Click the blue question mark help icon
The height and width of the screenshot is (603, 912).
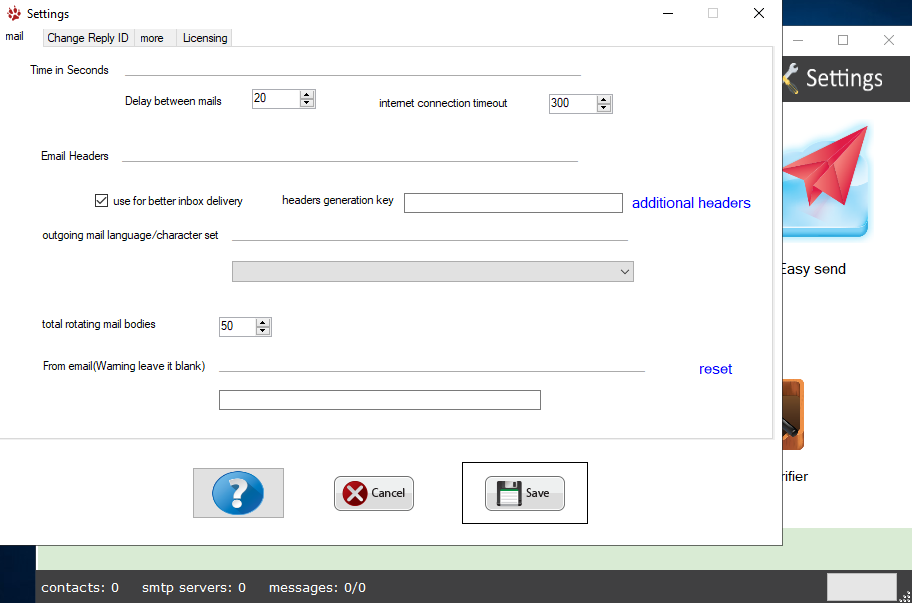(238, 493)
